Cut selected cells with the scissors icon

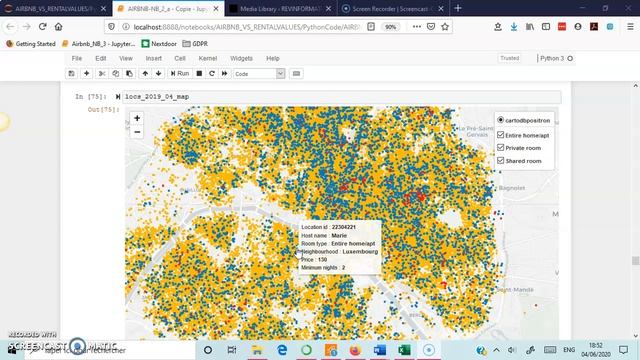pos(102,73)
